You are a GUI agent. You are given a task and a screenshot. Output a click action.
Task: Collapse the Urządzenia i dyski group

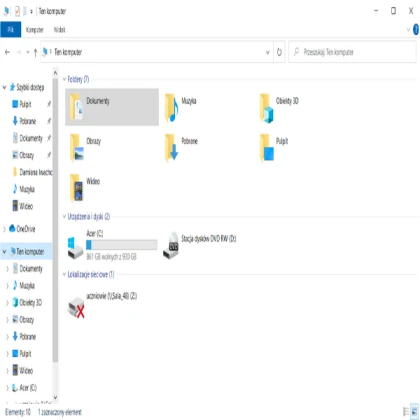coord(64,217)
